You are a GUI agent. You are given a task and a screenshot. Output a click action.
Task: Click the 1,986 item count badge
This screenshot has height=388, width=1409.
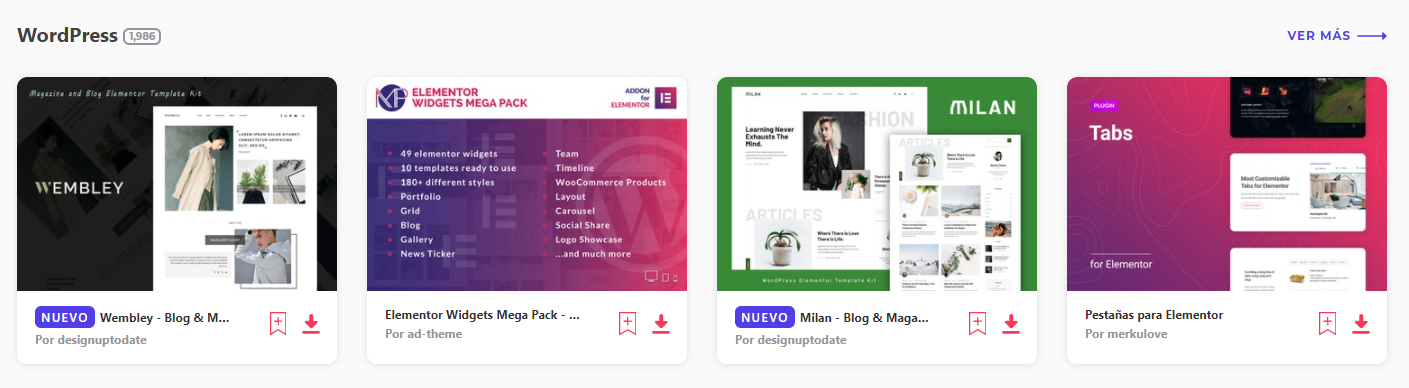click(x=142, y=36)
